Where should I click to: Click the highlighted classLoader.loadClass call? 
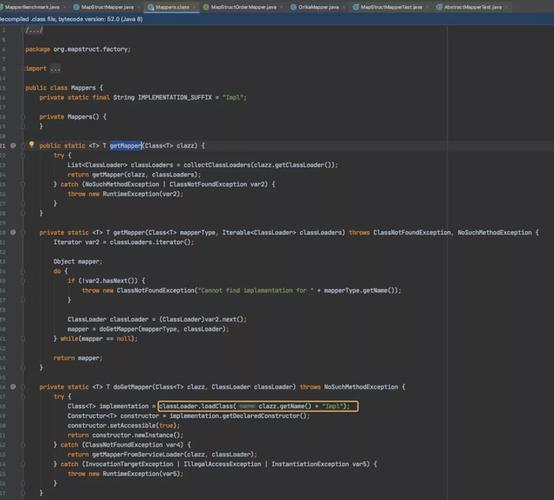(258, 406)
